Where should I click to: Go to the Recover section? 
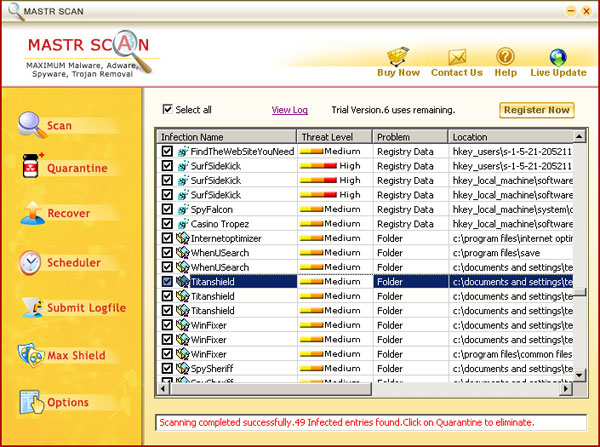point(69,213)
